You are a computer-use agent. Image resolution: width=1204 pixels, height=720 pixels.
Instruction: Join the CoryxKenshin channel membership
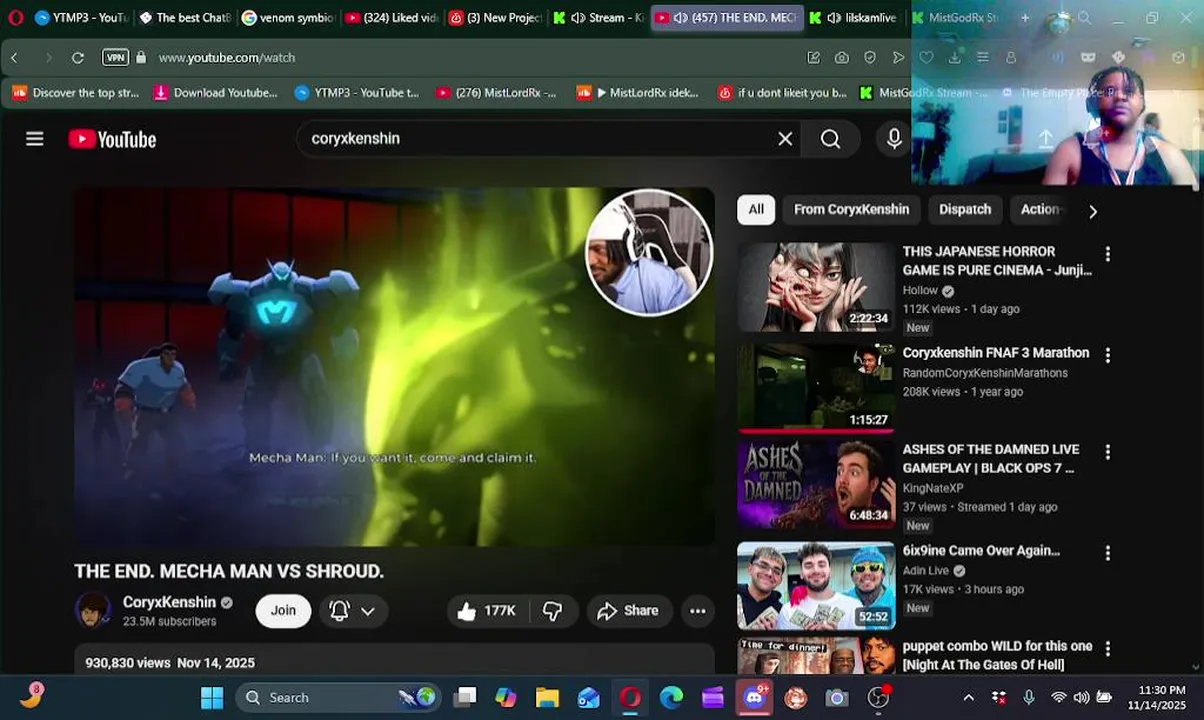tap(283, 611)
